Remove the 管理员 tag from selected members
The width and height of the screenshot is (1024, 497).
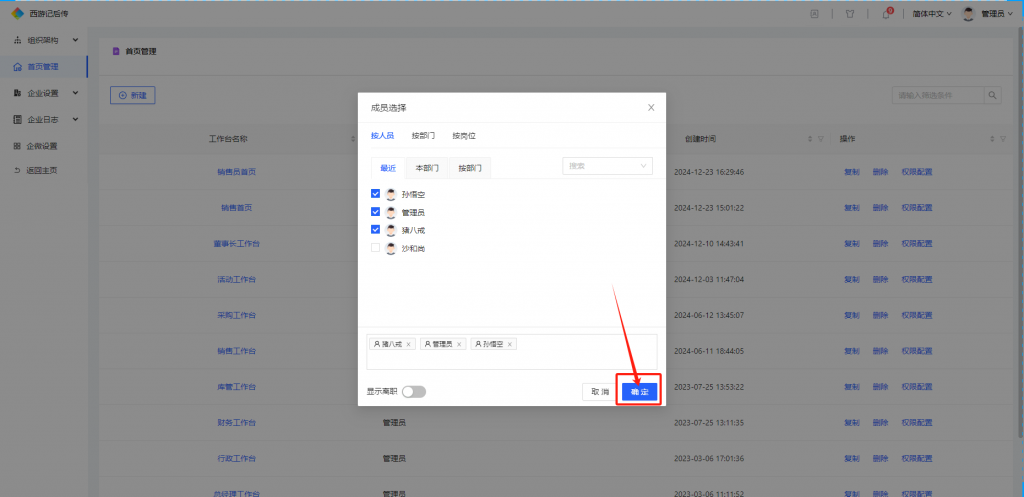coord(458,344)
